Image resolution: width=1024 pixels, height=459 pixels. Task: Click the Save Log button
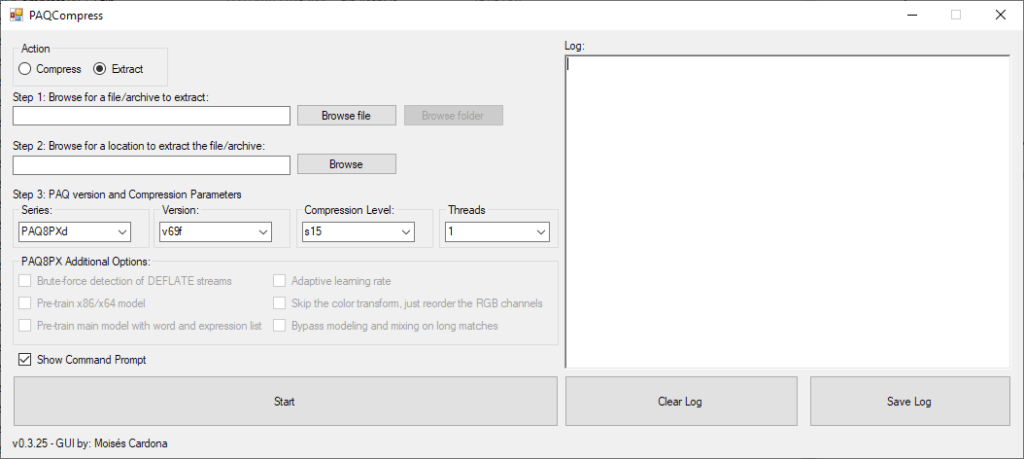(909, 401)
